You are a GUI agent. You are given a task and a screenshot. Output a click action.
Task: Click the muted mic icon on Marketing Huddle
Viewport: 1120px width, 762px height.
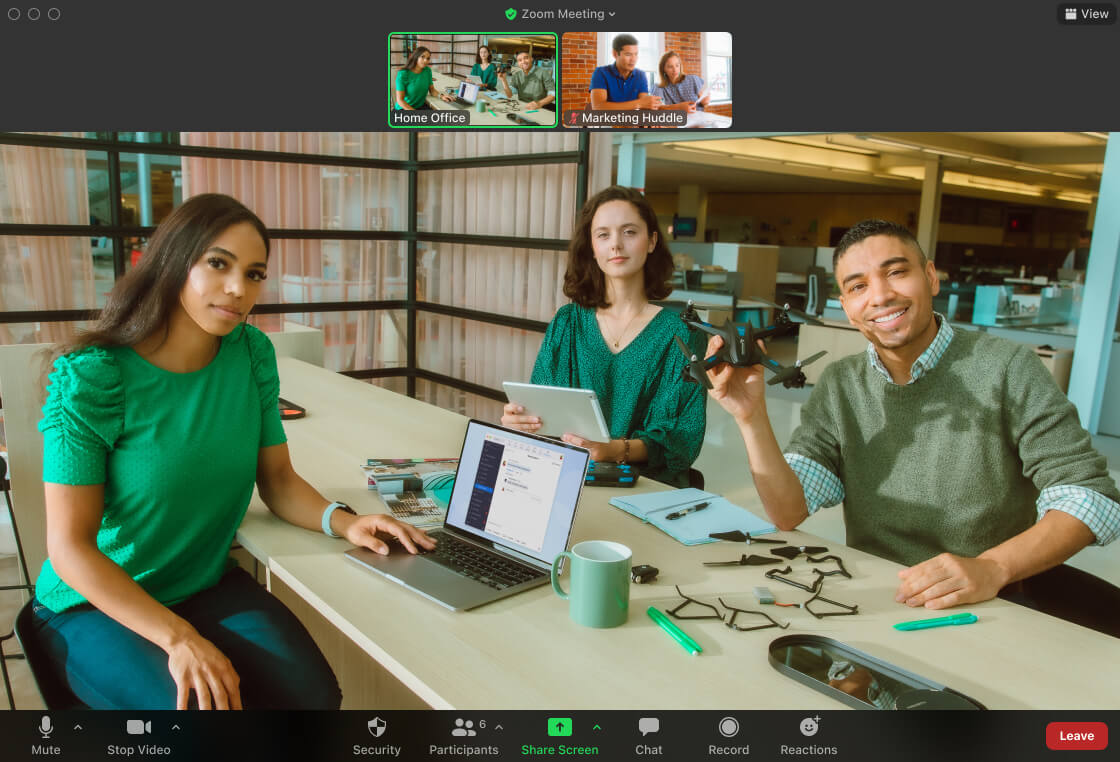point(573,118)
